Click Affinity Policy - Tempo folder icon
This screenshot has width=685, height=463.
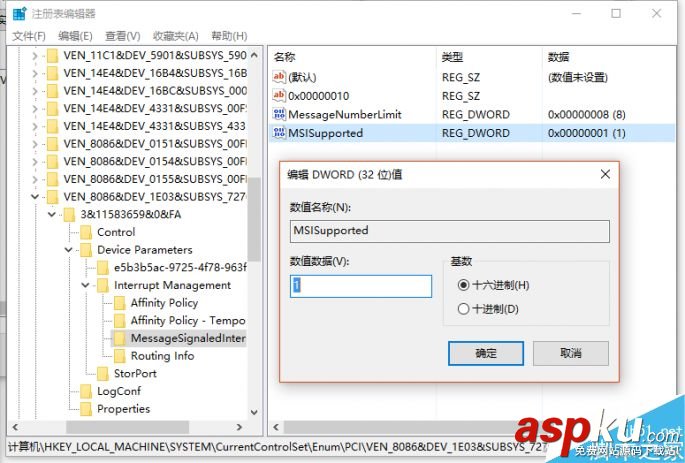tap(120, 321)
